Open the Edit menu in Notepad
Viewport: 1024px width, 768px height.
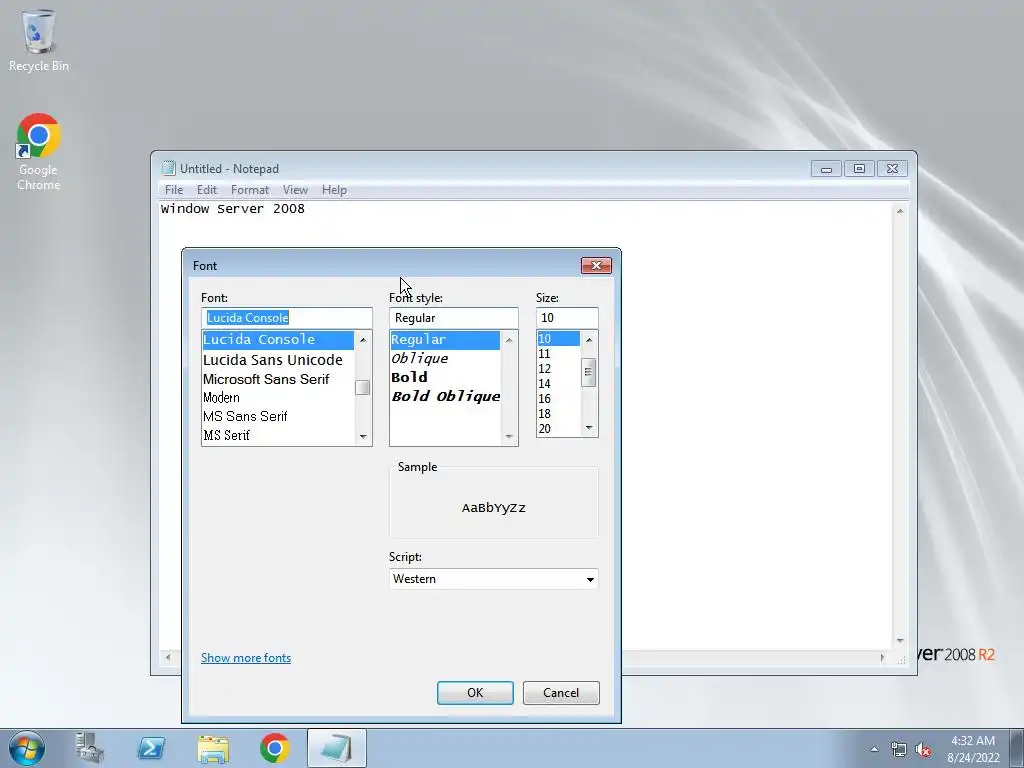click(x=206, y=190)
